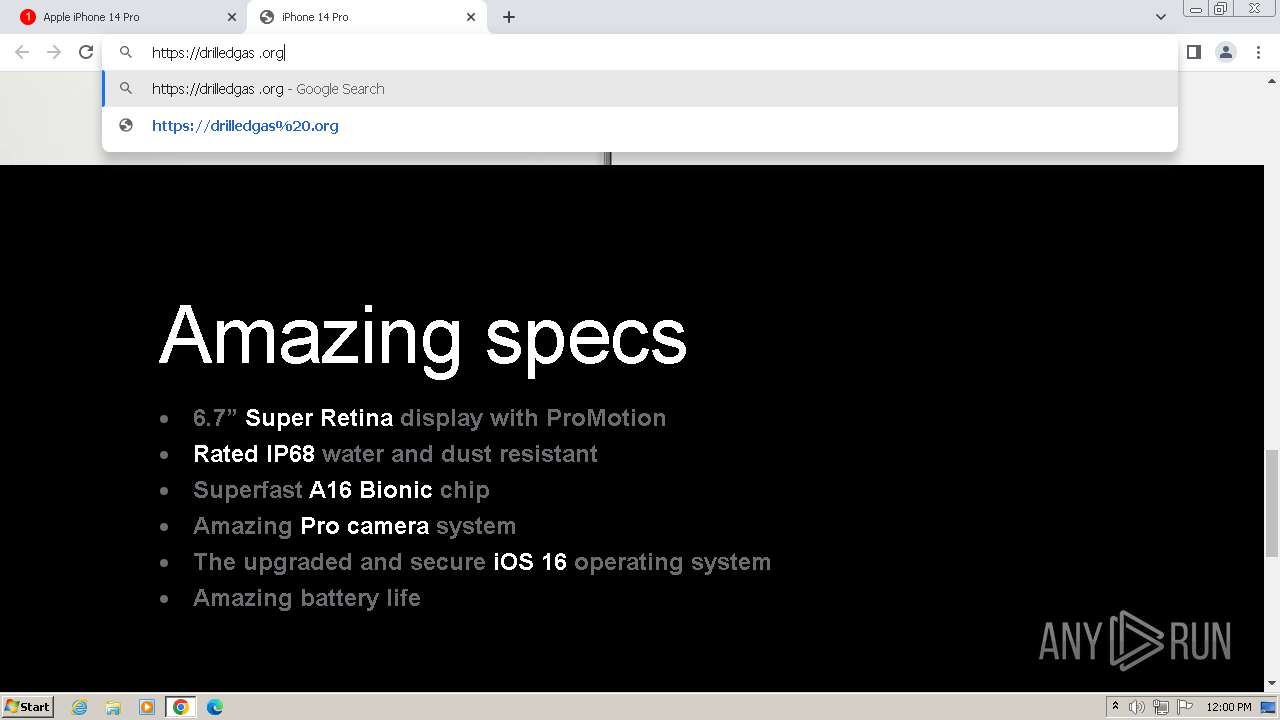Open Chrome's three-dot menu
The width and height of the screenshot is (1280, 720).
point(1257,52)
